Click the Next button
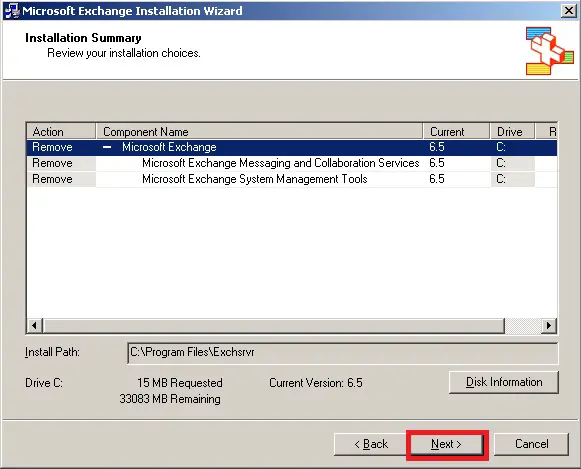 coord(446,444)
